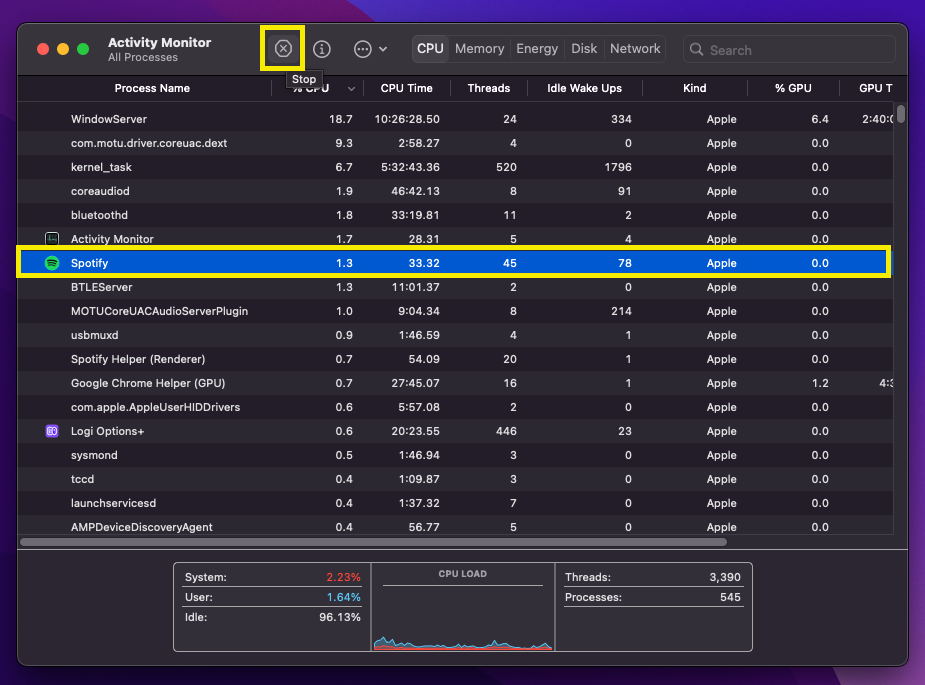
Task: Click the horizontal scrollbar at bottom
Action: 373,542
